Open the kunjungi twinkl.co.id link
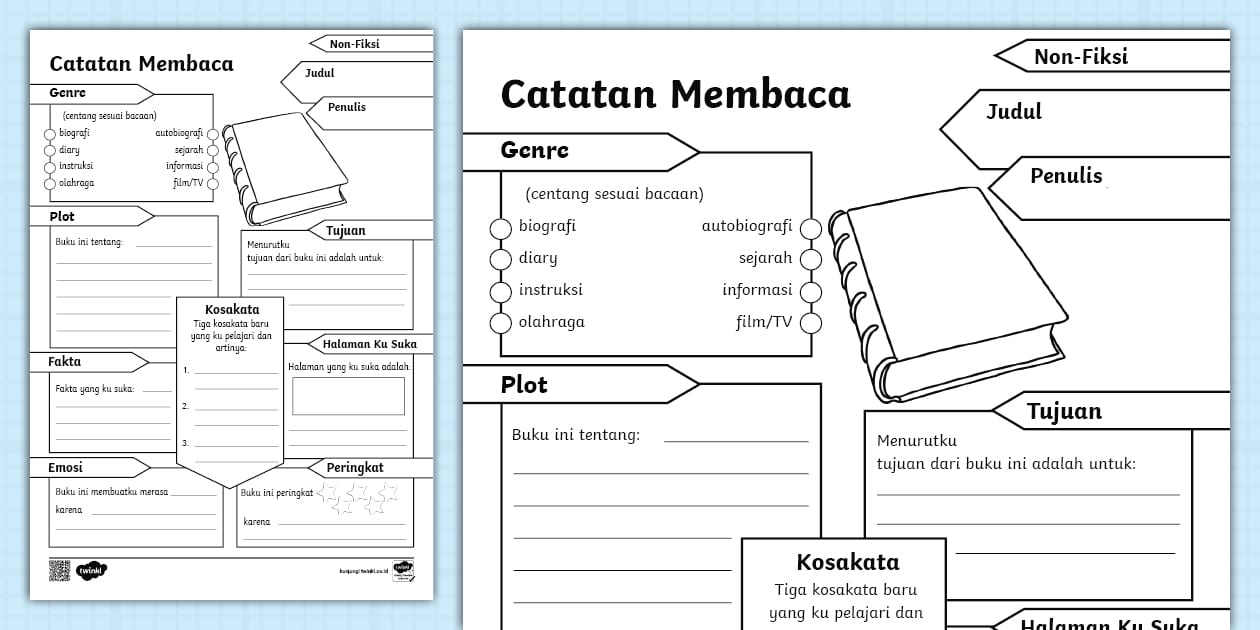Image resolution: width=1260 pixels, height=630 pixels. click(363, 572)
